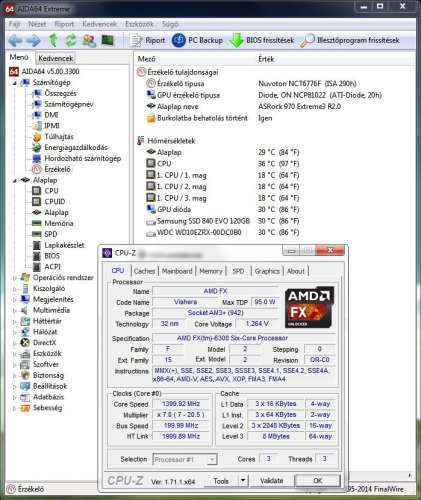The width and height of the screenshot is (421, 500).
Task: Open BIOS frissítések in the toolbar
Action: (262, 40)
